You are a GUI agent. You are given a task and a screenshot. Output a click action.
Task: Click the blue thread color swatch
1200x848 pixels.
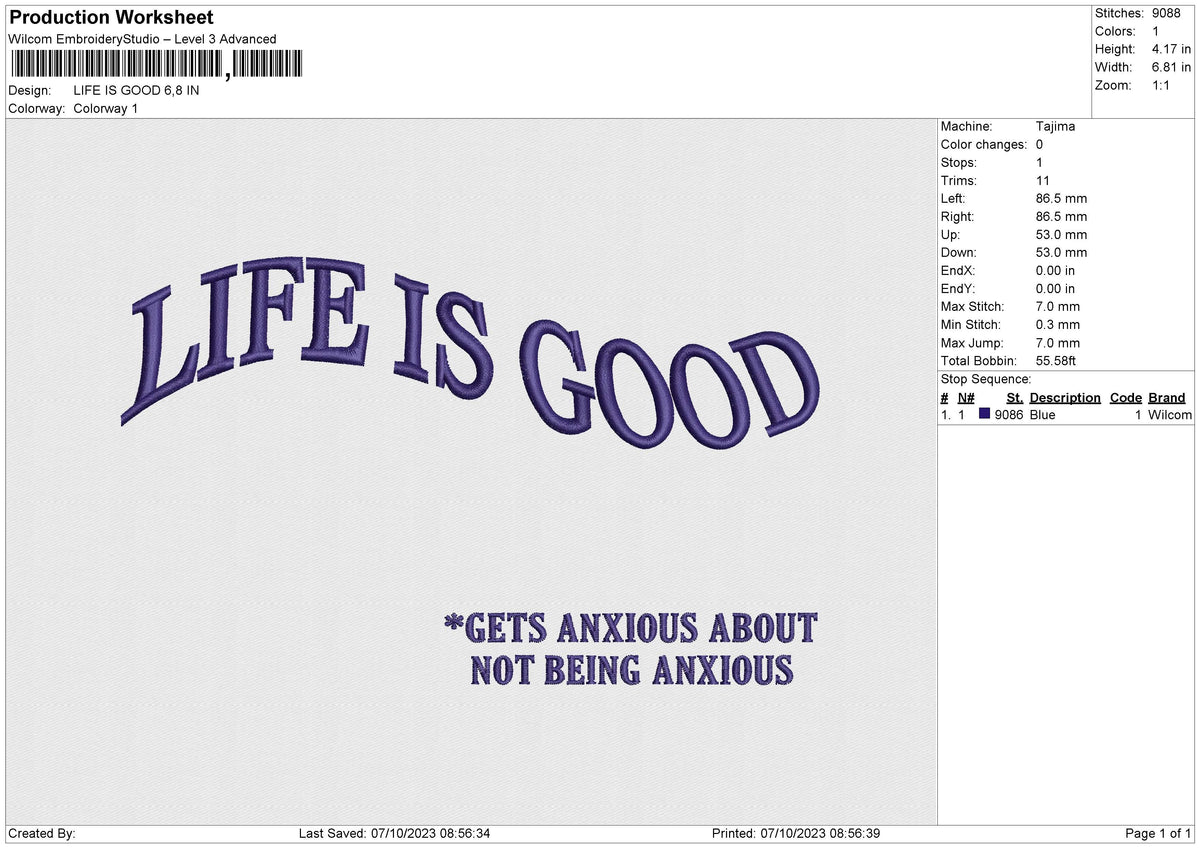[985, 414]
